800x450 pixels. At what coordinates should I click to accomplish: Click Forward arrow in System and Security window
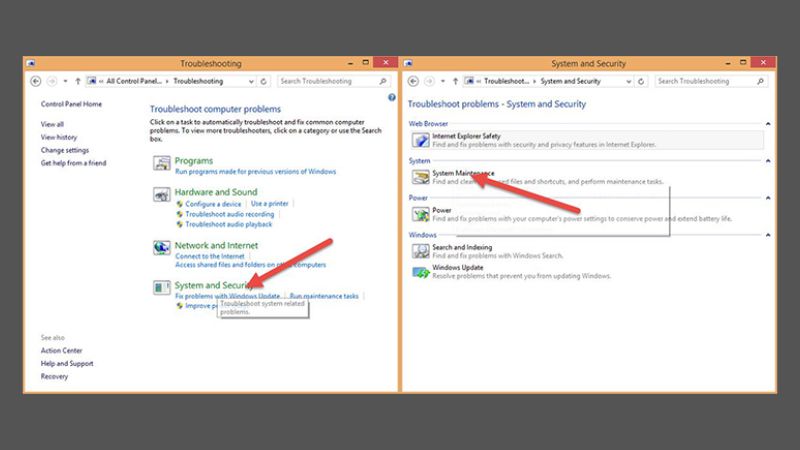(x=429, y=81)
